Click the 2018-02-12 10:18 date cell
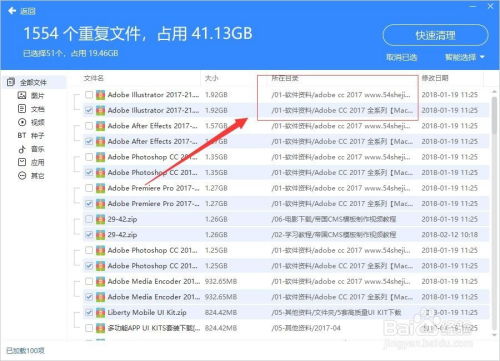This screenshot has width=500, height=361. pyautogui.click(x=449, y=235)
